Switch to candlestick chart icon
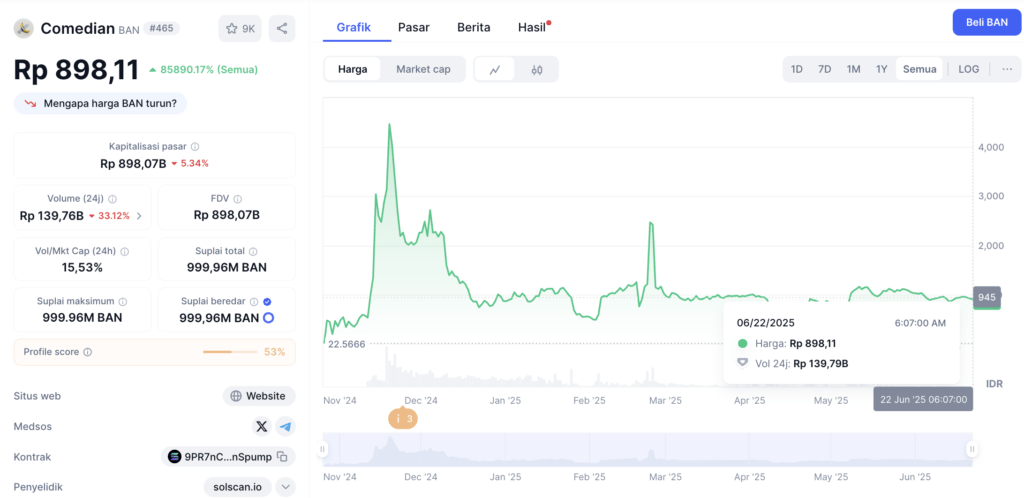 (x=537, y=70)
